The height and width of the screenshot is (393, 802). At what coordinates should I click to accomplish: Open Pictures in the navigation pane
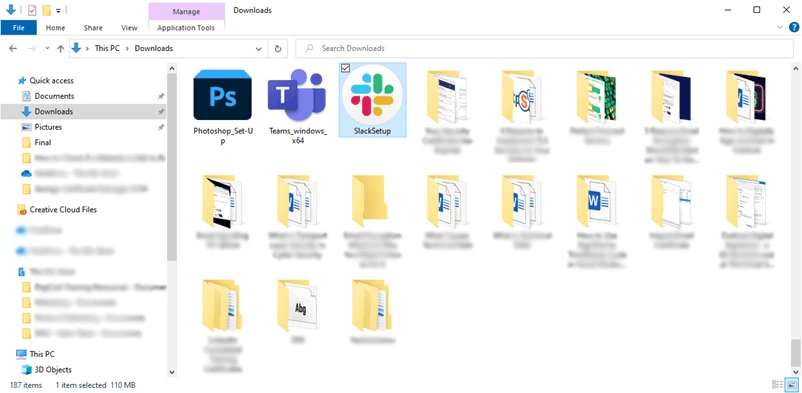pos(48,127)
